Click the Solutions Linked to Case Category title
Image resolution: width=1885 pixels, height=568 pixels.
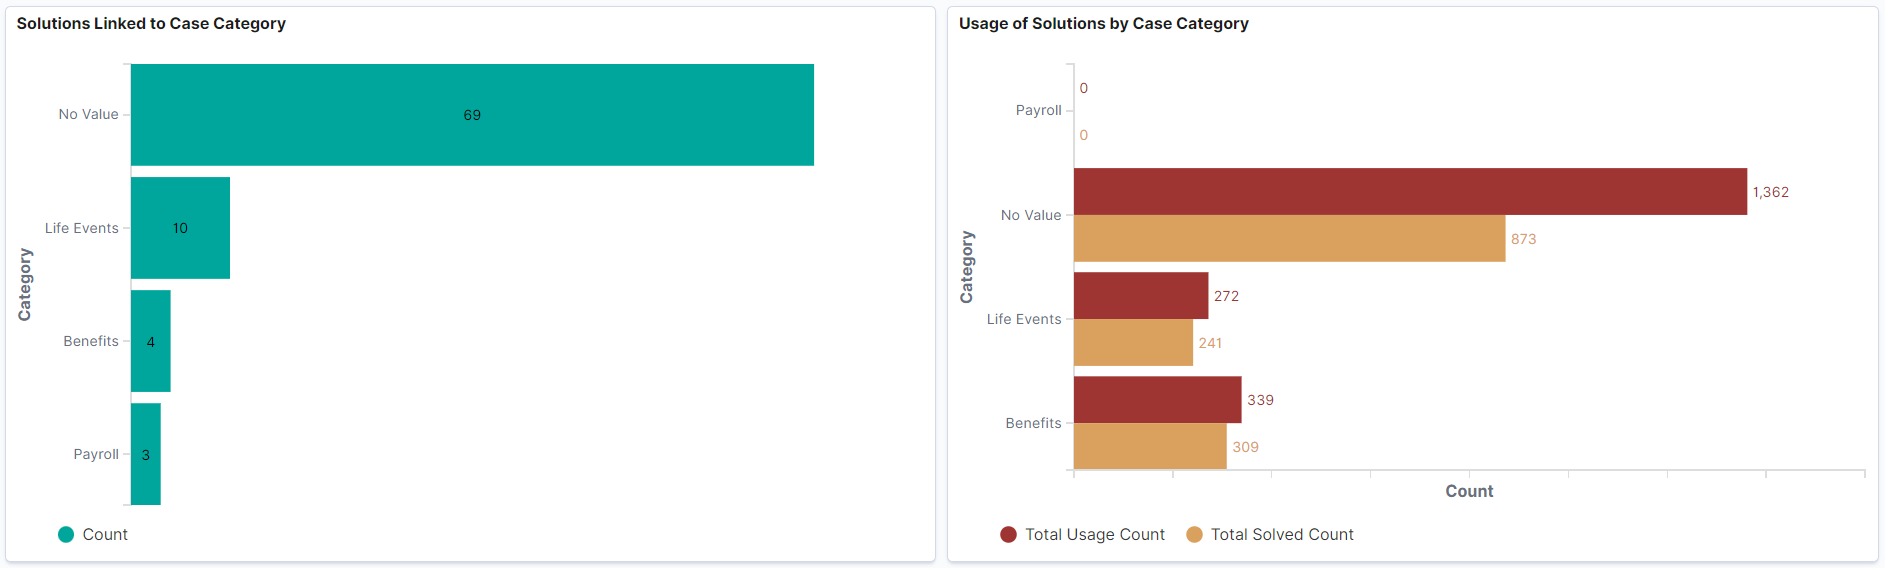pos(151,23)
